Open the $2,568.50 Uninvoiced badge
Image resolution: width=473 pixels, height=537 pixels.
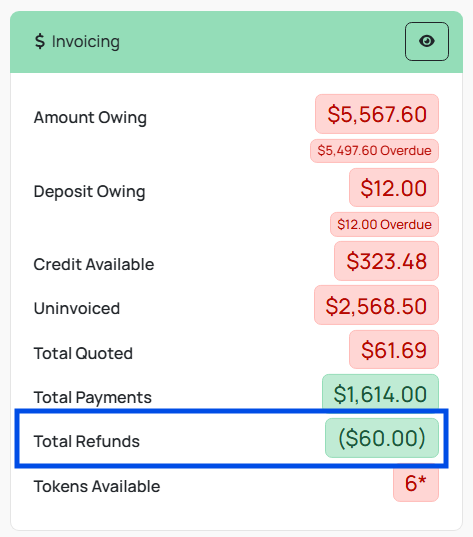pos(376,305)
